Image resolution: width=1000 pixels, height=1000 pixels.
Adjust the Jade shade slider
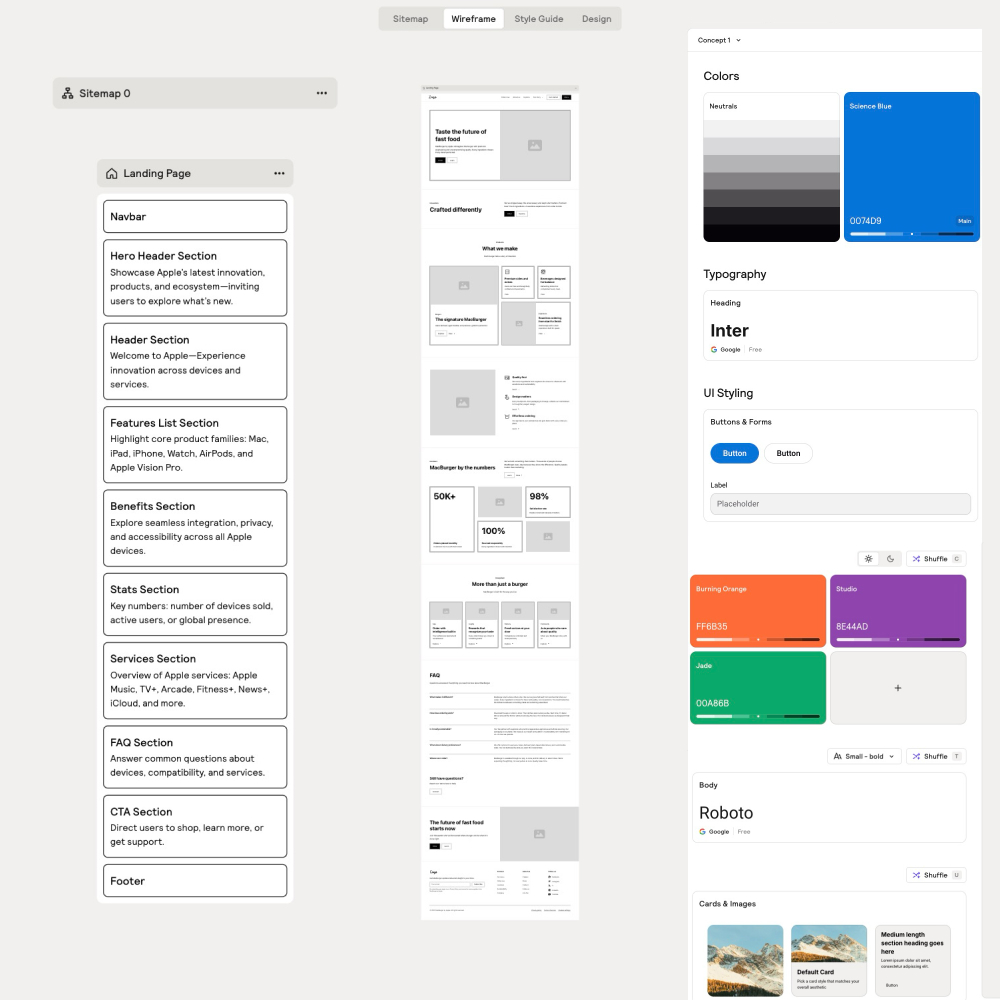(x=758, y=716)
